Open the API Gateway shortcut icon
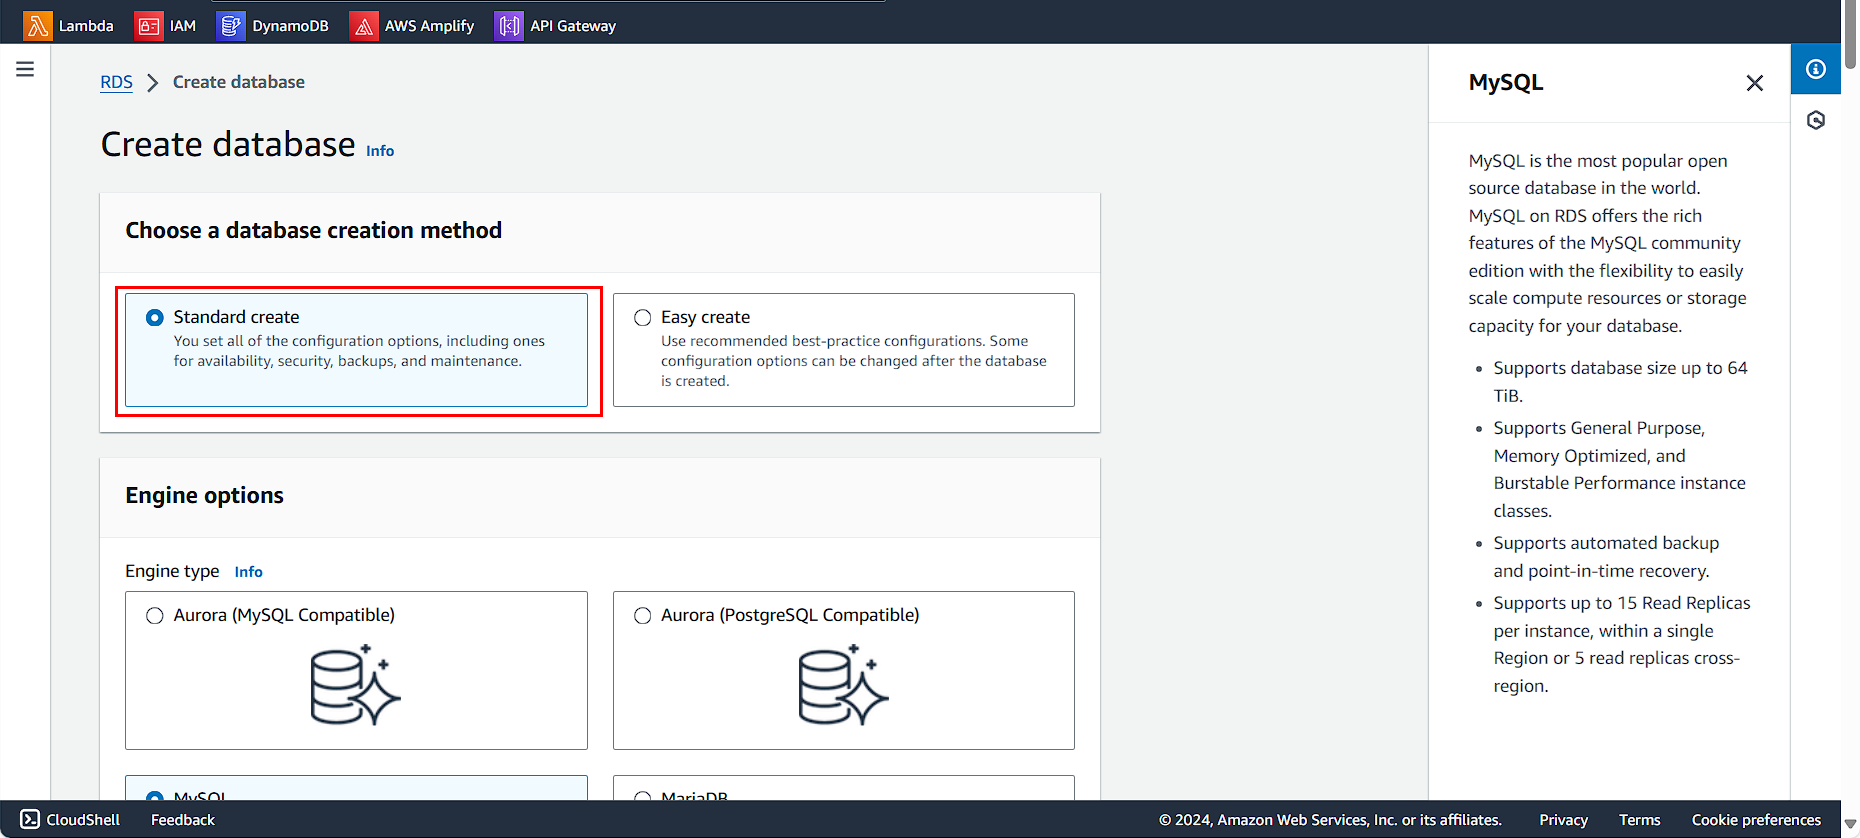The width and height of the screenshot is (1860, 838). pos(509,26)
